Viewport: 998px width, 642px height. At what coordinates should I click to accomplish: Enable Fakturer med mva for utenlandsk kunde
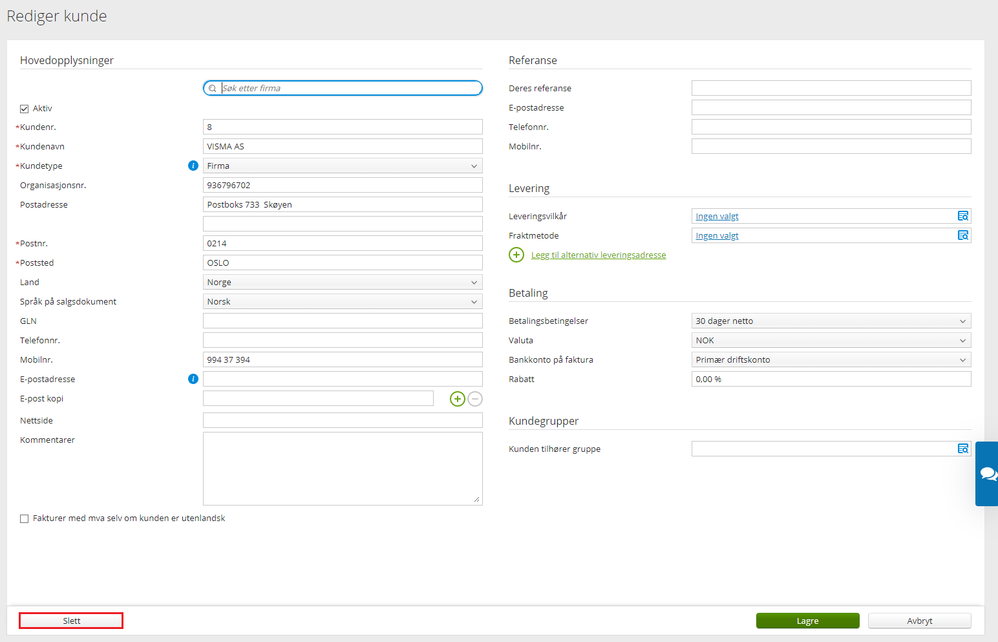[x=24, y=519]
